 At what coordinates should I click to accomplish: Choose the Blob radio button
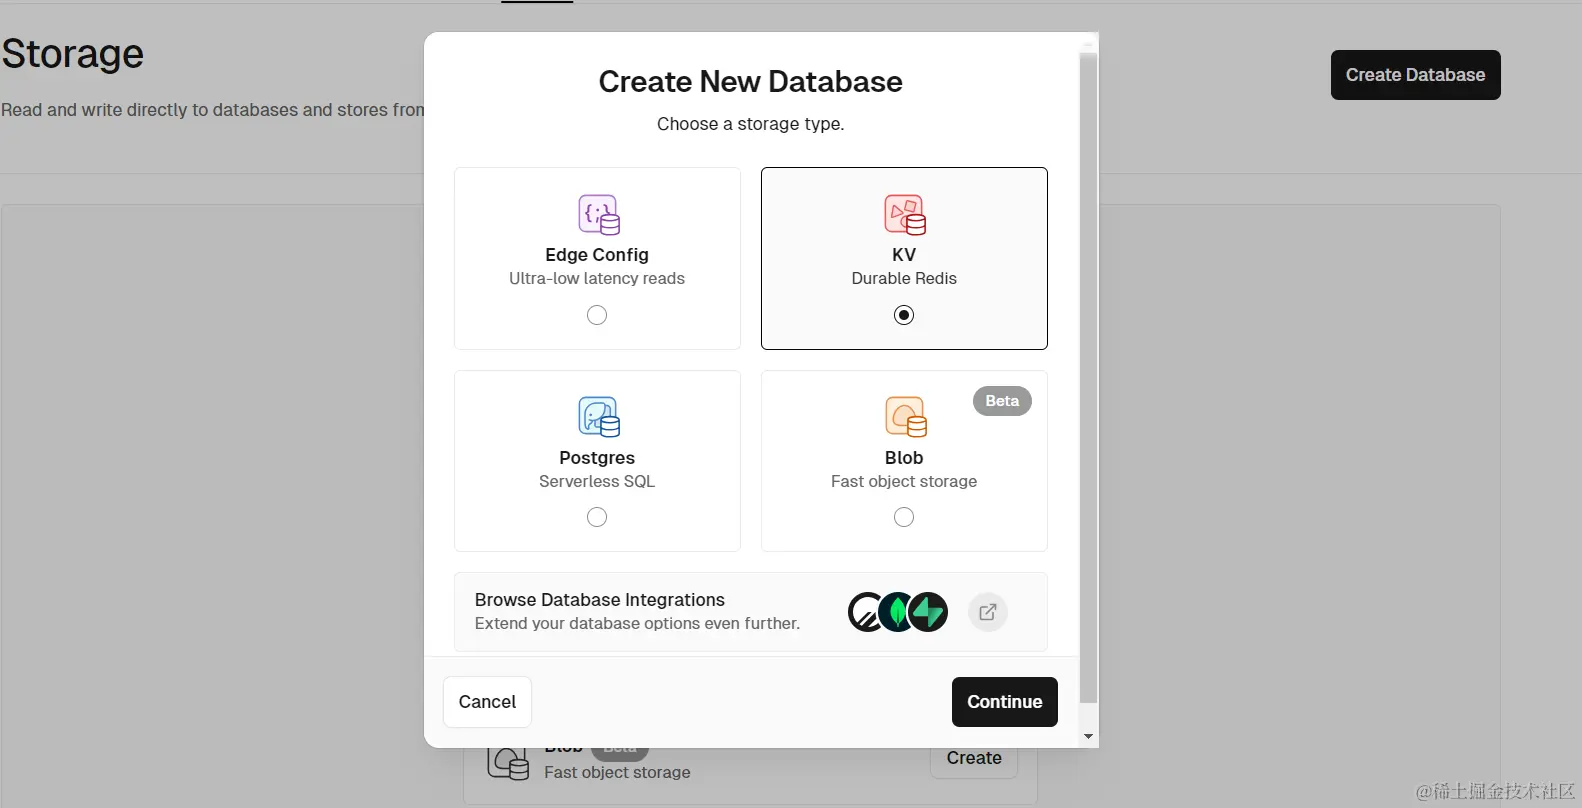904,517
